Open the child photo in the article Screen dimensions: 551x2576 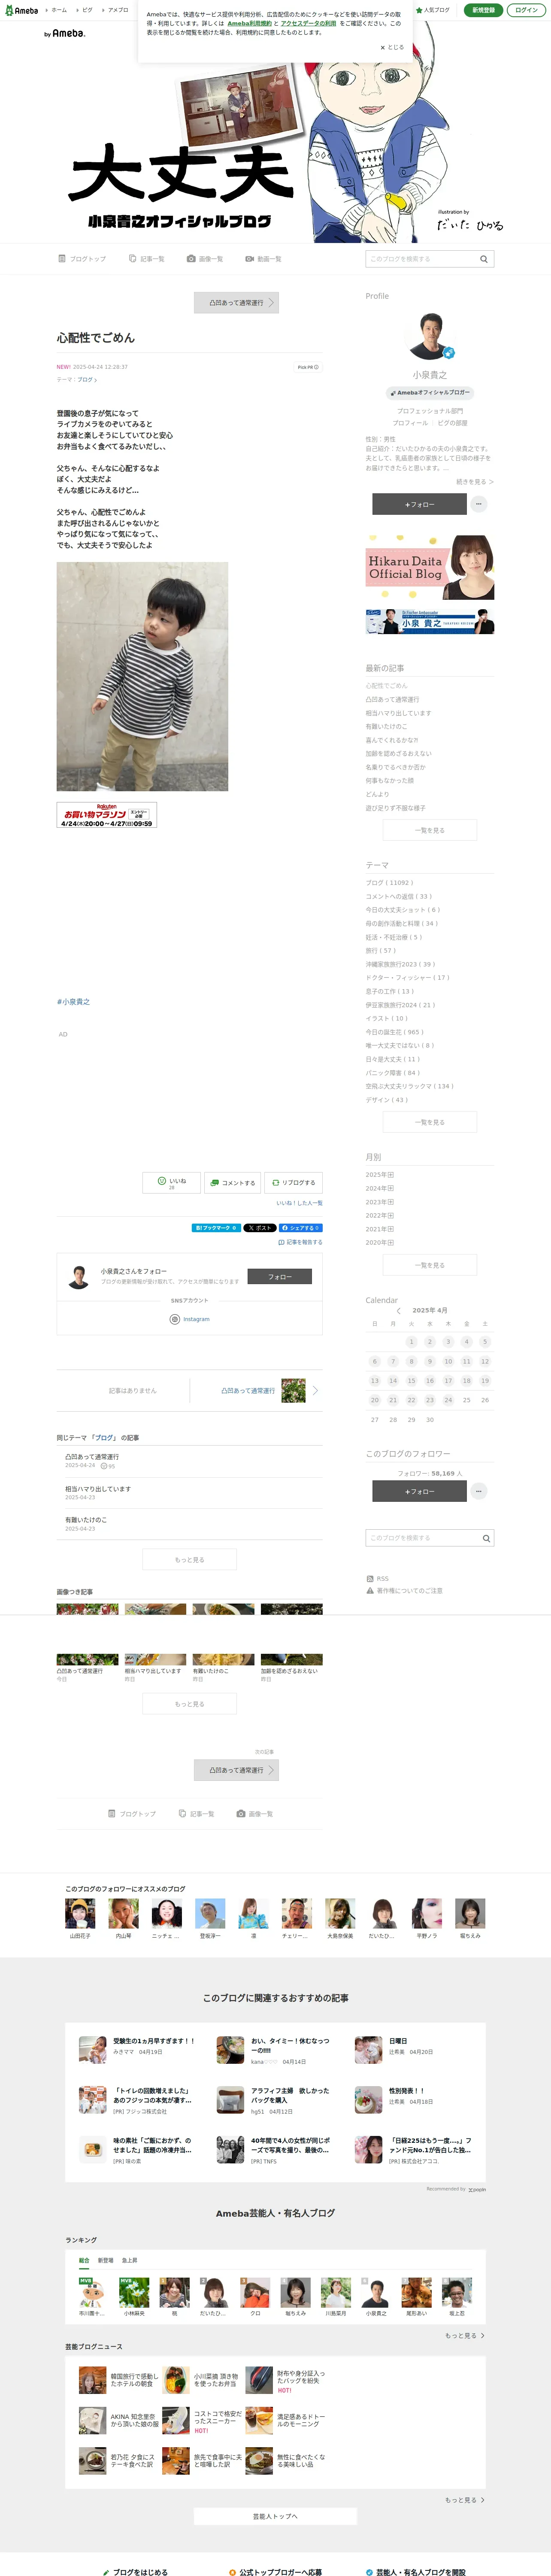coord(142,676)
